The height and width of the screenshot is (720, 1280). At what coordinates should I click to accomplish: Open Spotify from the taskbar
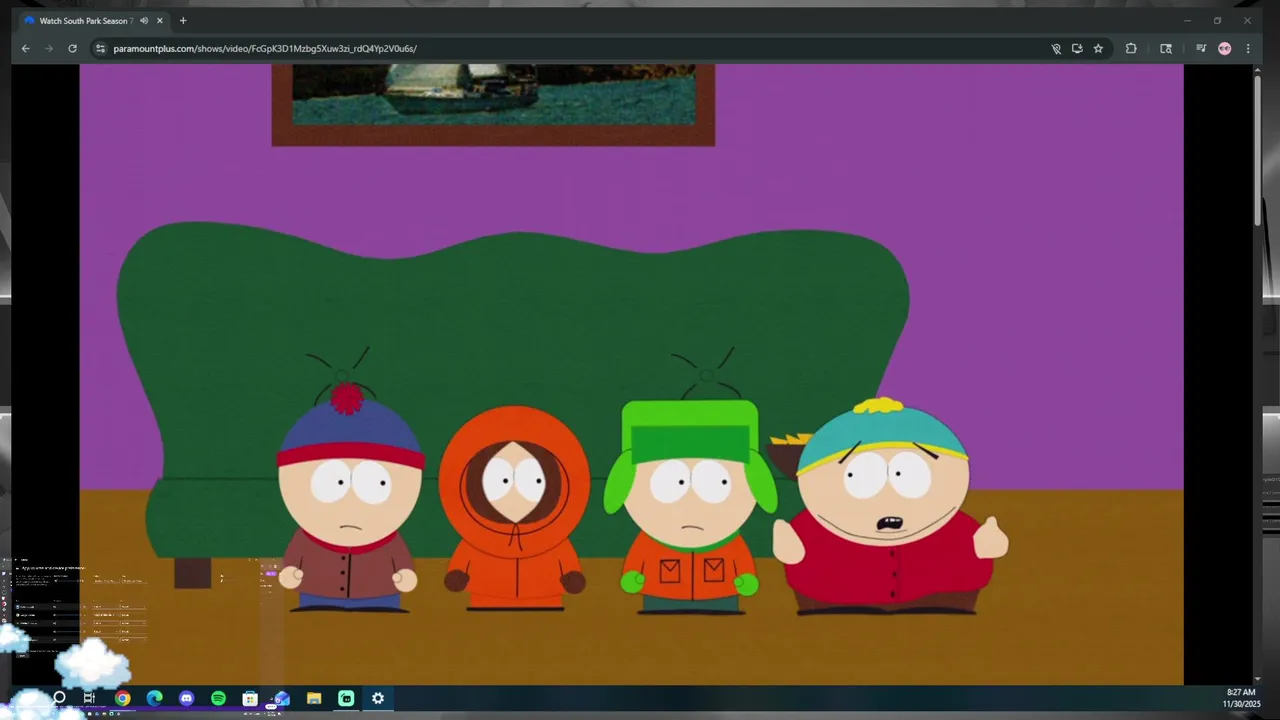218,698
